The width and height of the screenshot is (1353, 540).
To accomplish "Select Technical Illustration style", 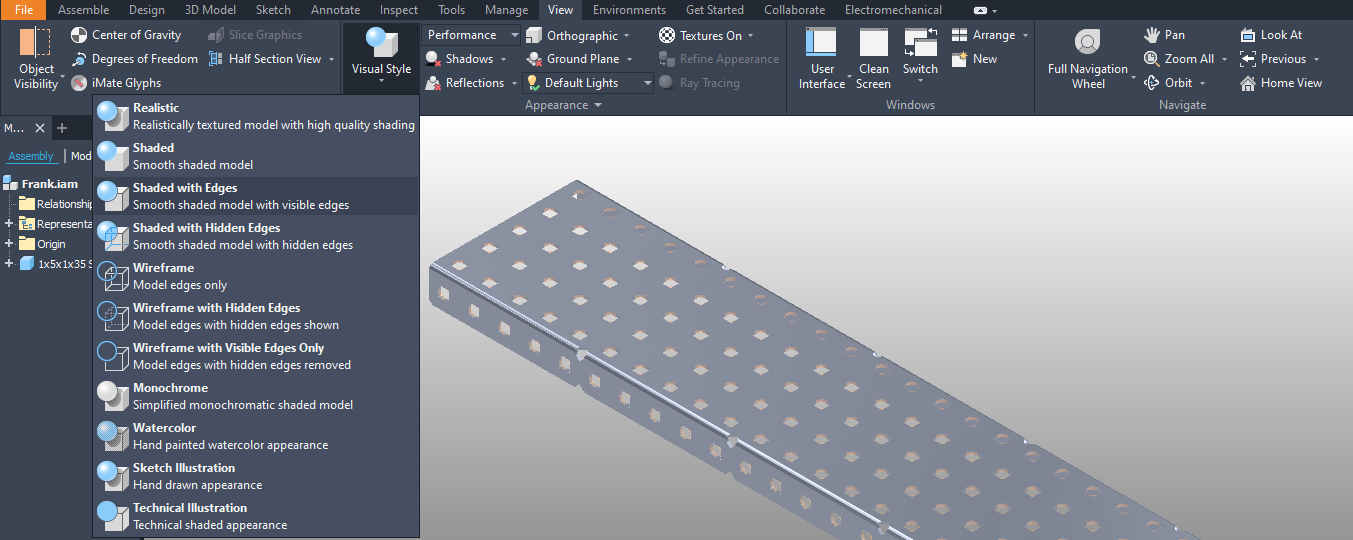I will [x=256, y=516].
